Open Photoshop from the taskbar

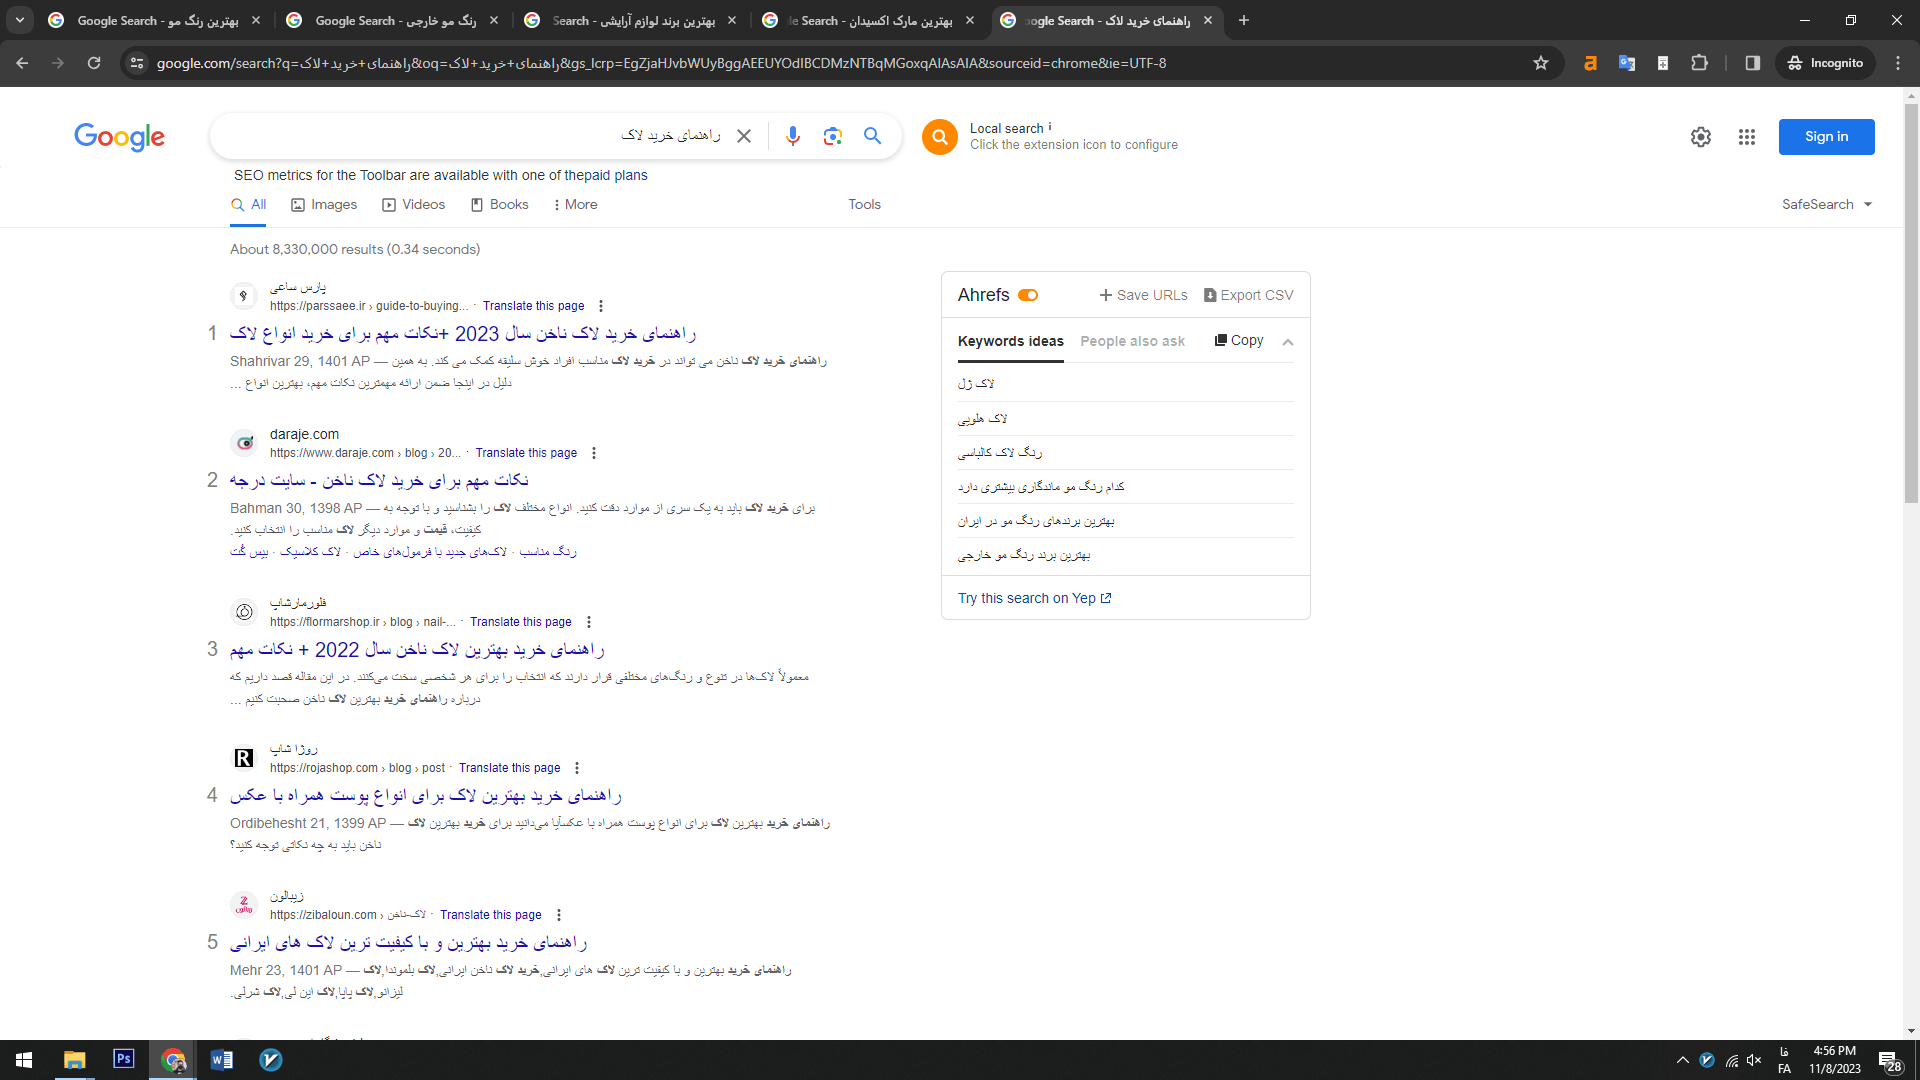tap(124, 1060)
